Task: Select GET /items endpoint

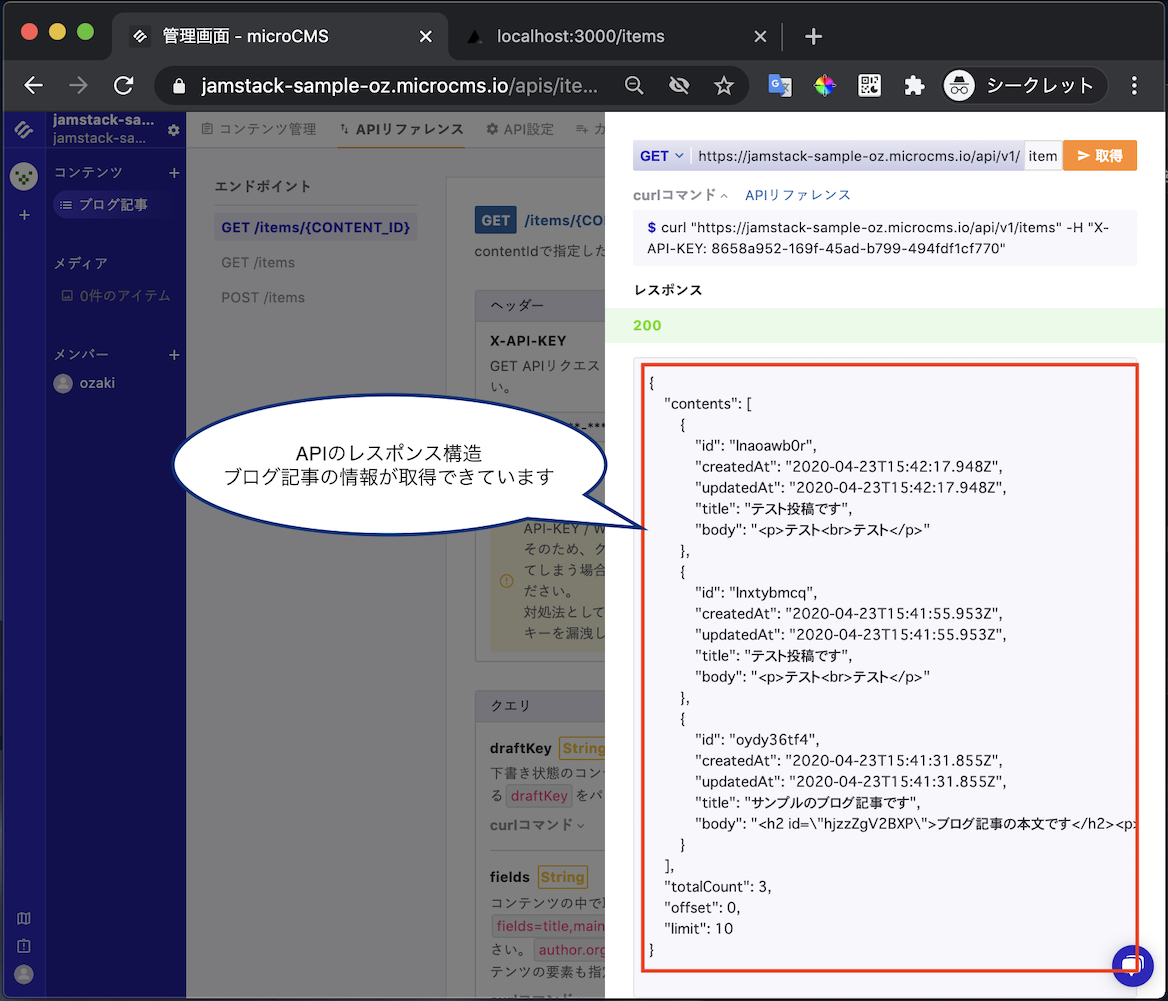Action: point(258,262)
